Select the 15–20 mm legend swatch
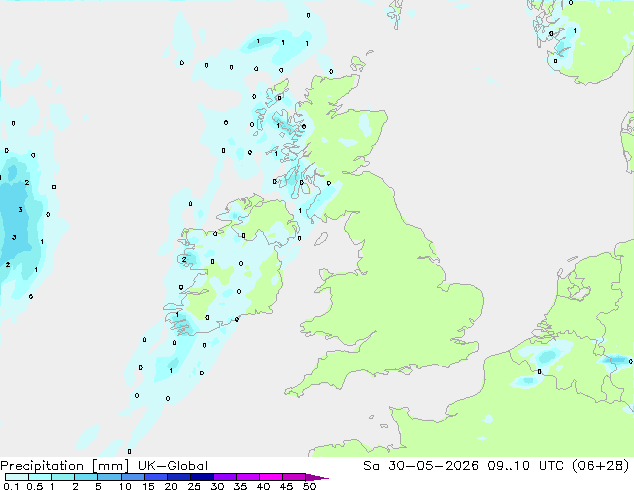The image size is (634, 490). [155, 477]
